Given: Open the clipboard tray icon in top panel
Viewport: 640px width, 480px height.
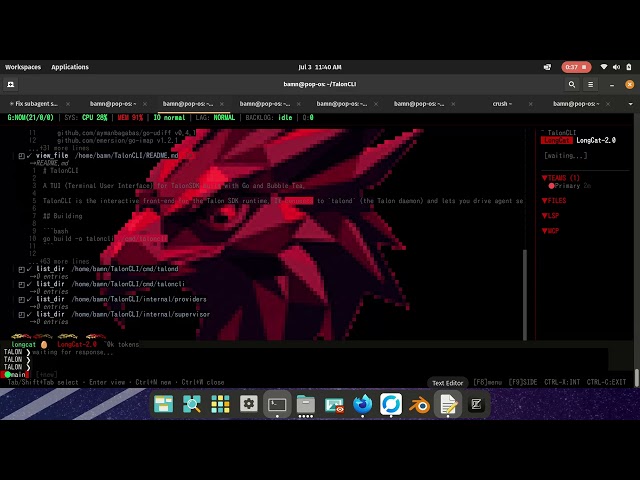Looking at the screenshot, I should 547,67.
